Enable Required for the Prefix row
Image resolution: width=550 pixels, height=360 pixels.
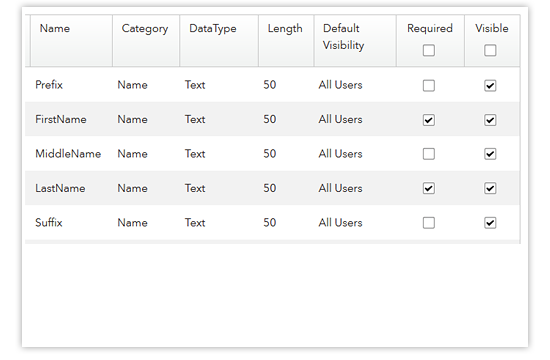point(429,85)
